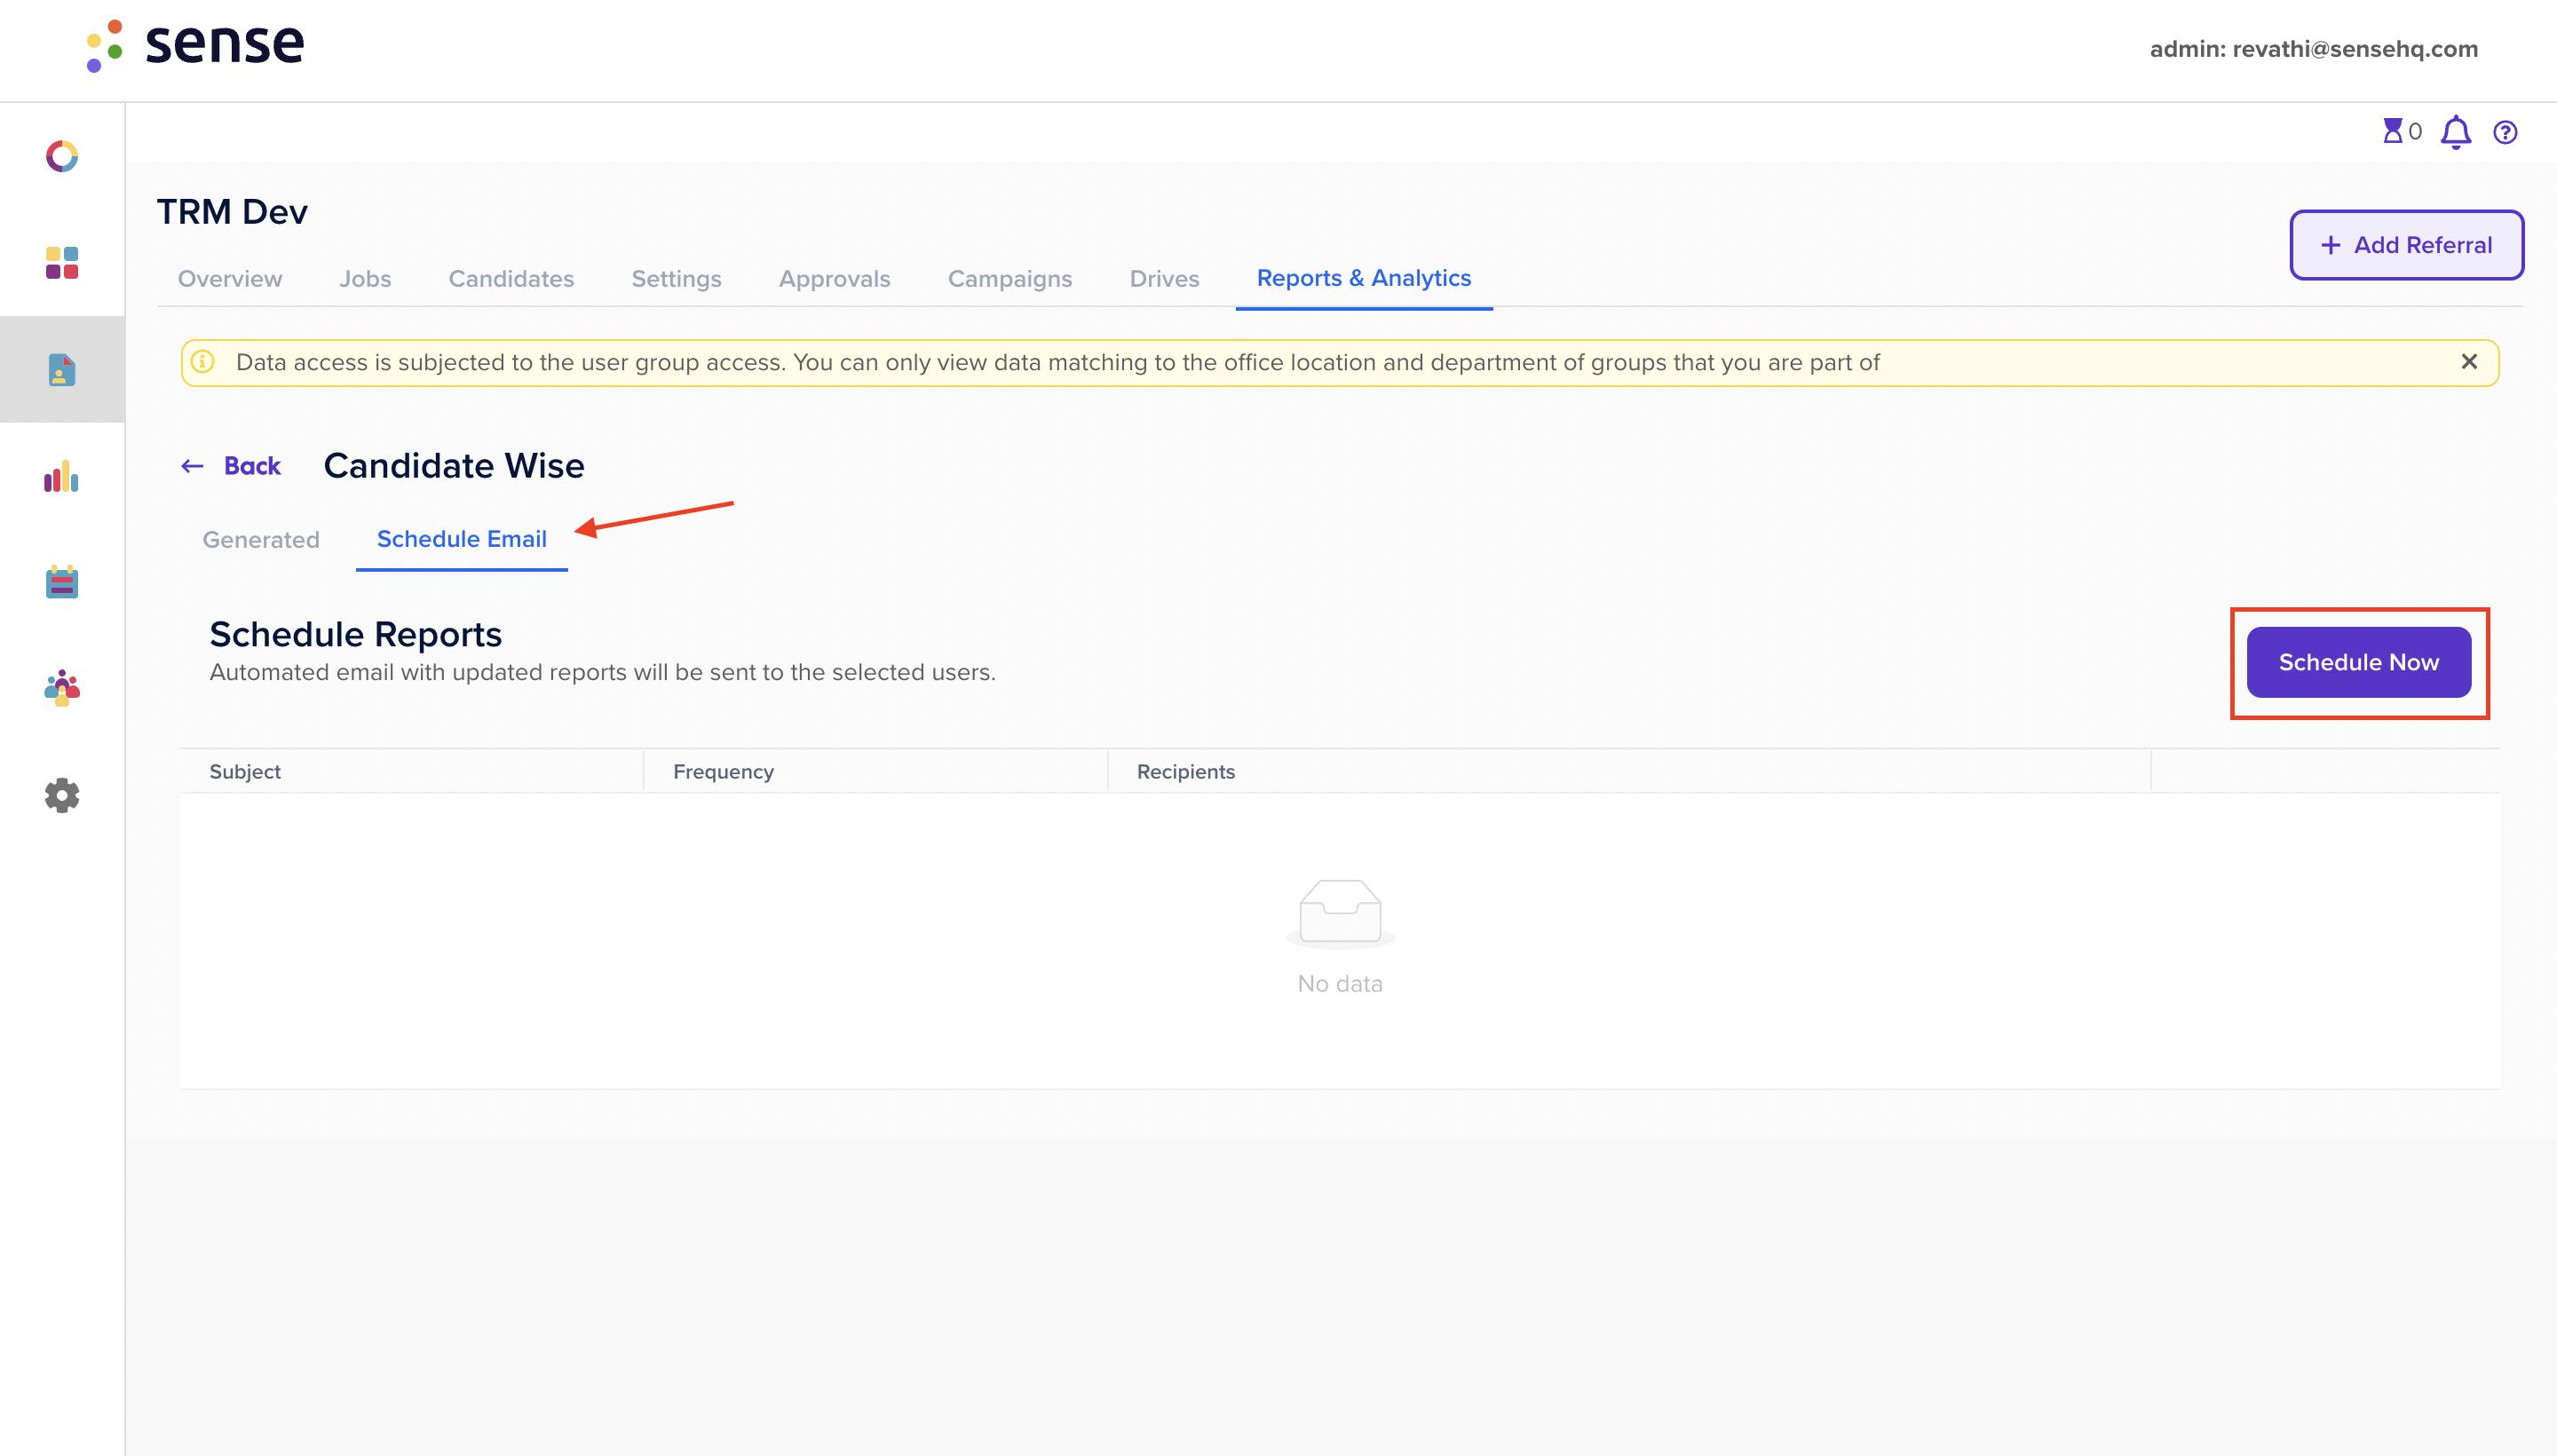The image size is (2557, 1456).
Task: Click the Sense logo in header
Action: (x=195, y=45)
